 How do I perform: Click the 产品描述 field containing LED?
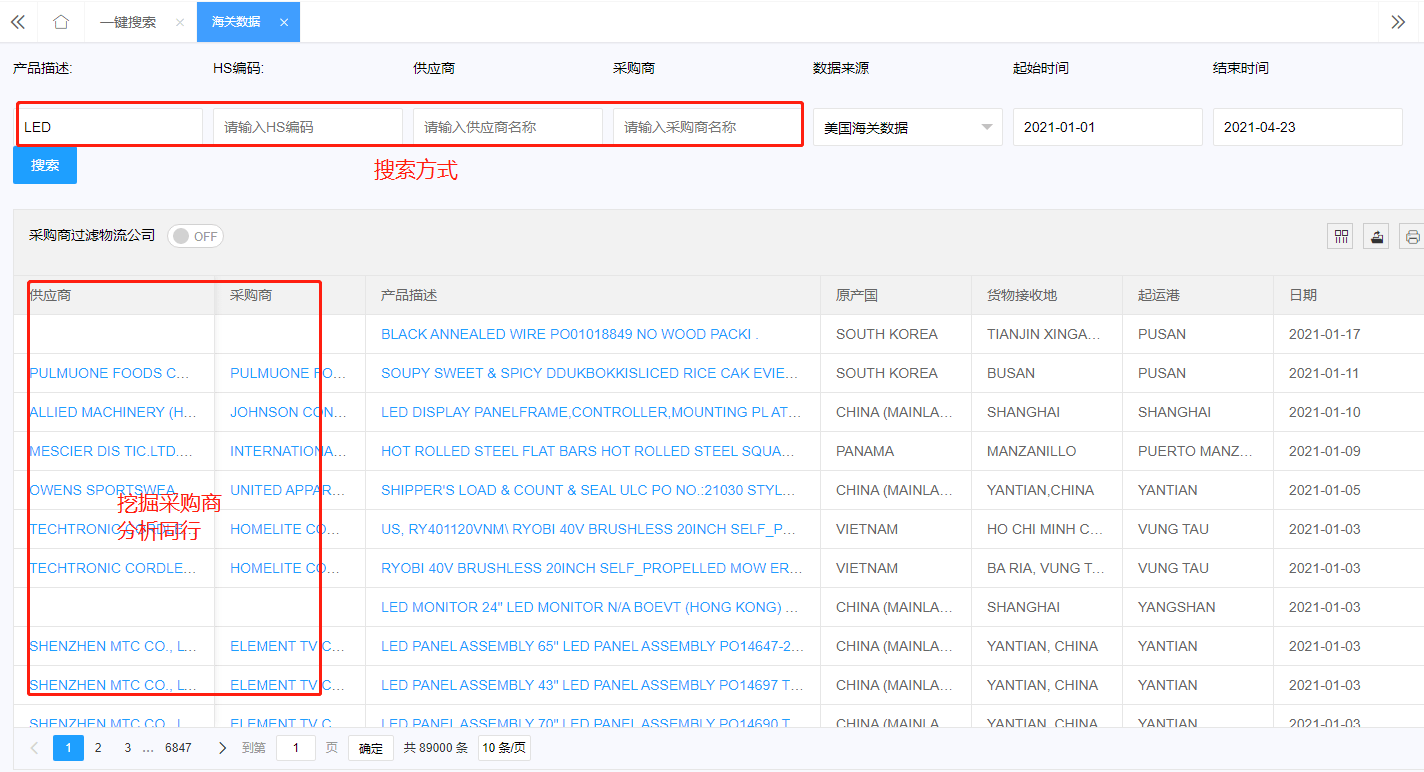click(108, 127)
